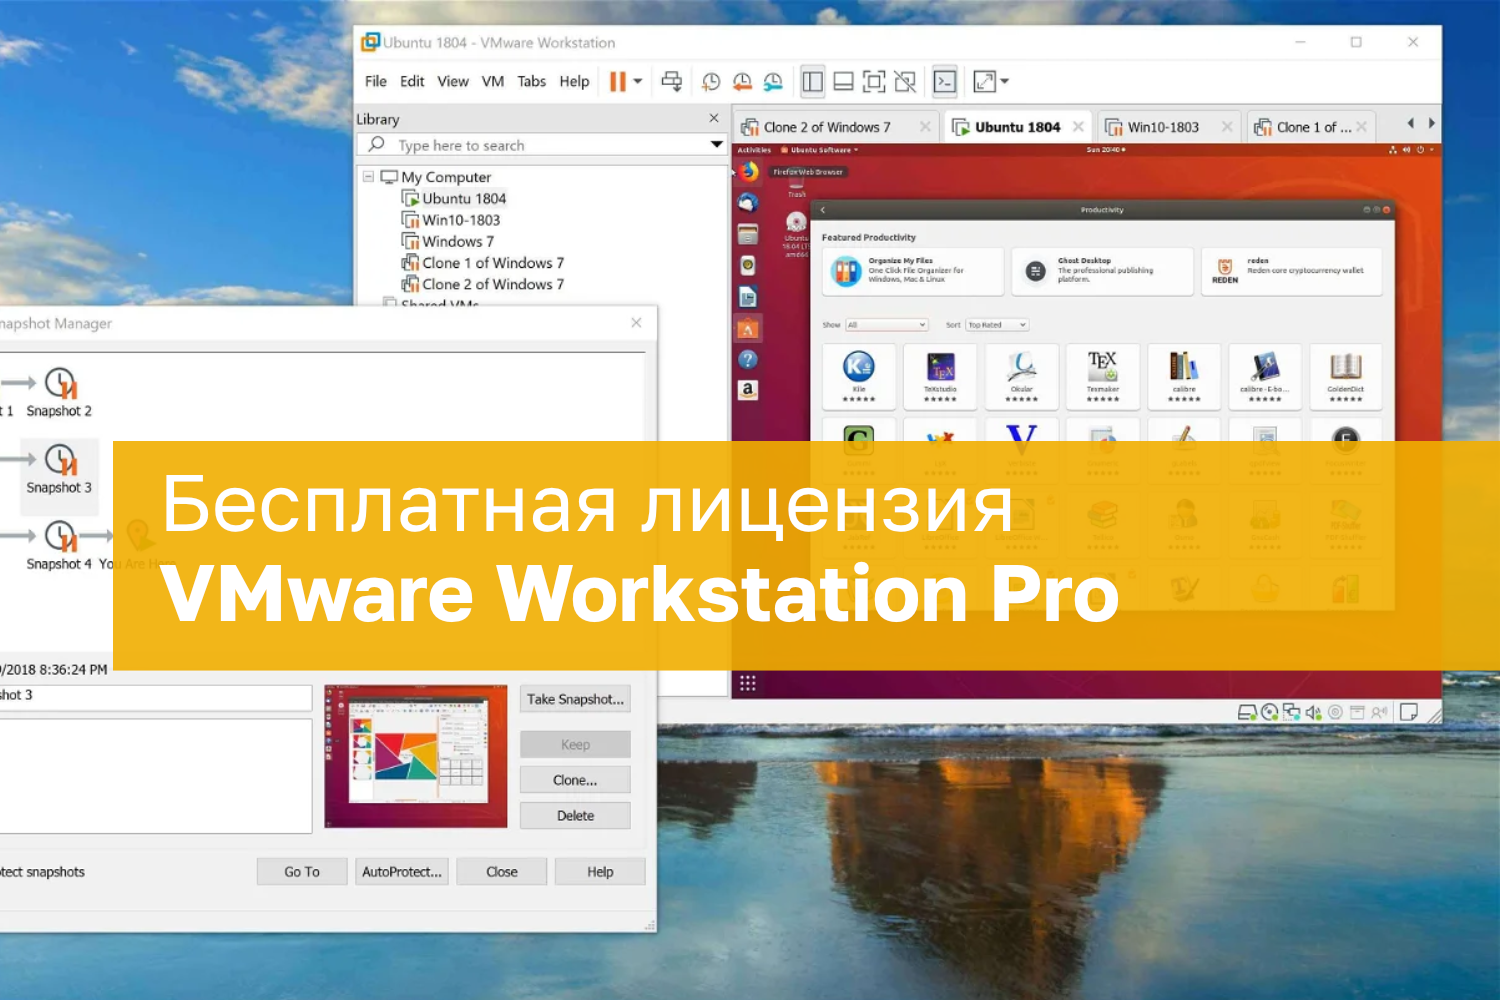Open the VM menu
This screenshot has width=1500, height=1000.
[x=492, y=81]
